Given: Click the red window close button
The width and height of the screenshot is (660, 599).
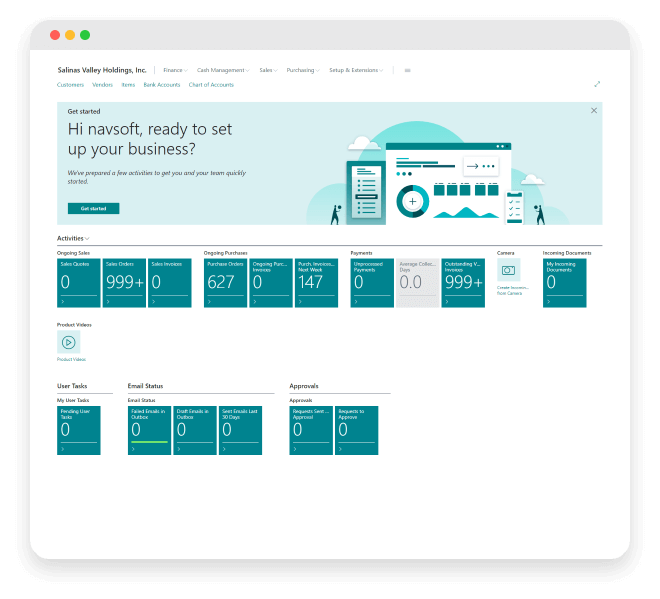Looking at the screenshot, I should coord(55,35).
